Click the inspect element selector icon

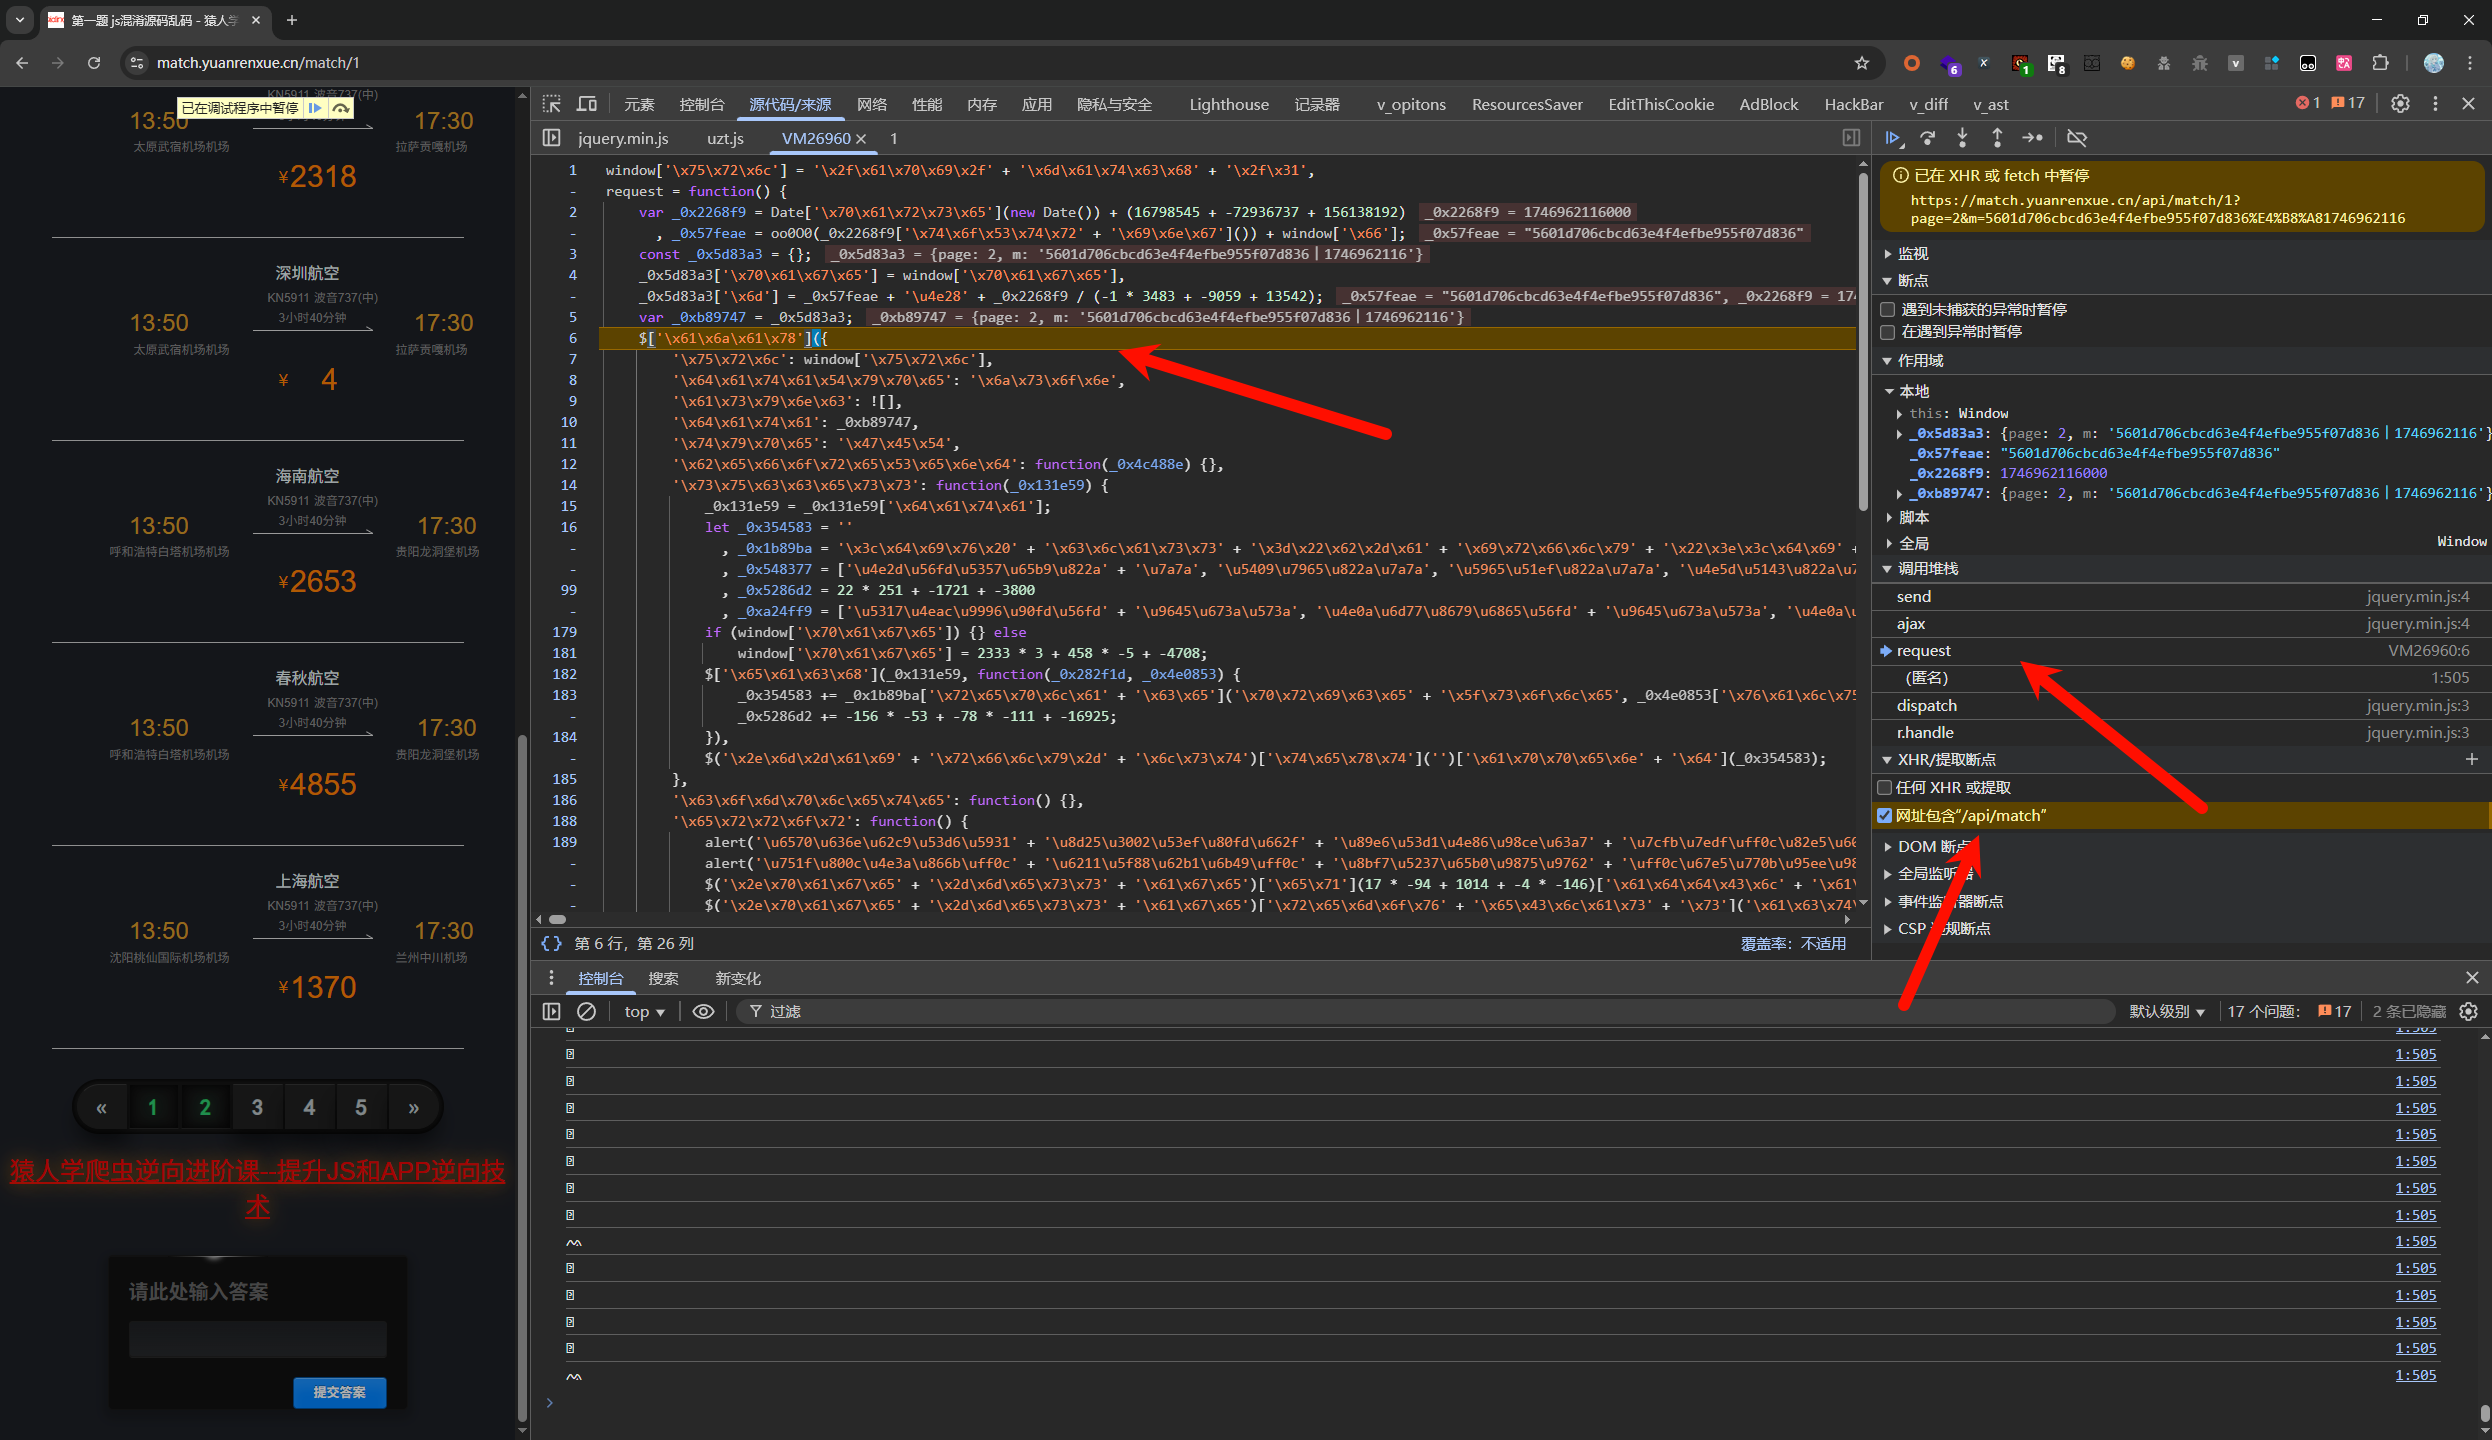tap(552, 104)
